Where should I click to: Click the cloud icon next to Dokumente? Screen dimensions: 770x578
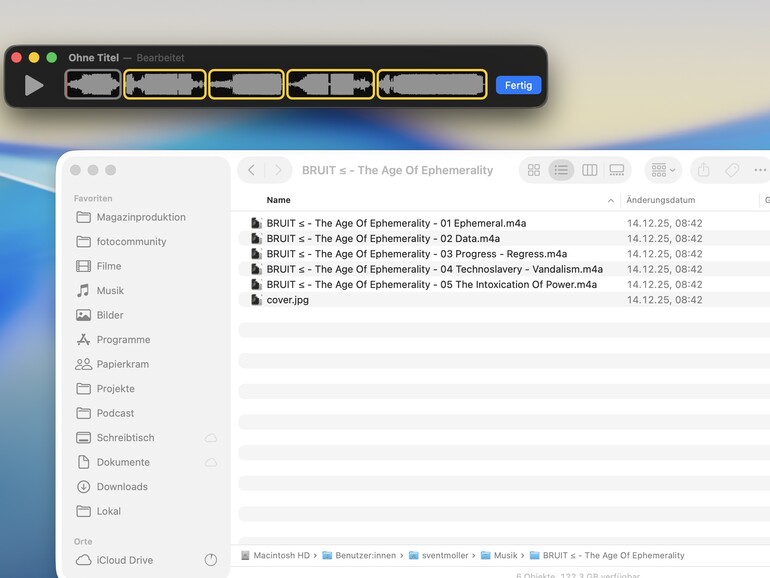pyautogui.click(x=211, y=462)
